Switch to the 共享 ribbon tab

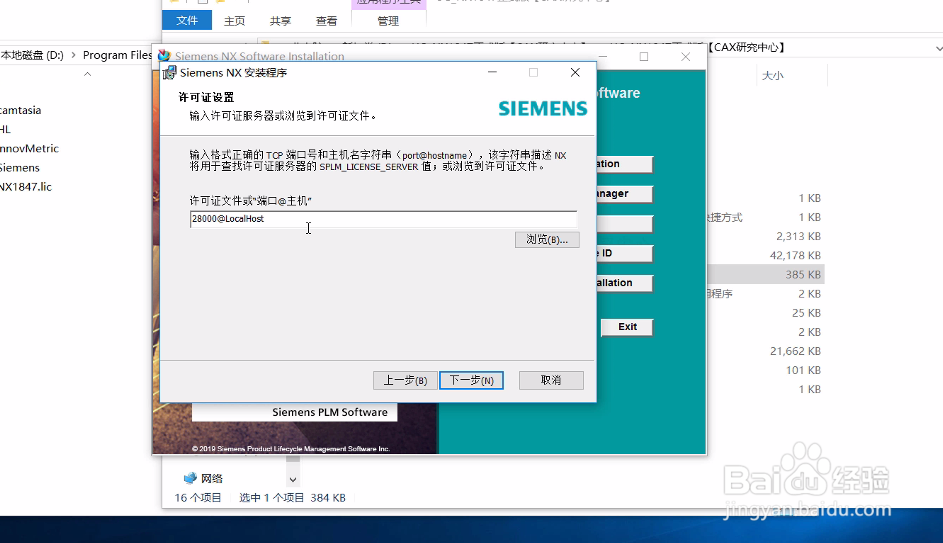(280, 21)
